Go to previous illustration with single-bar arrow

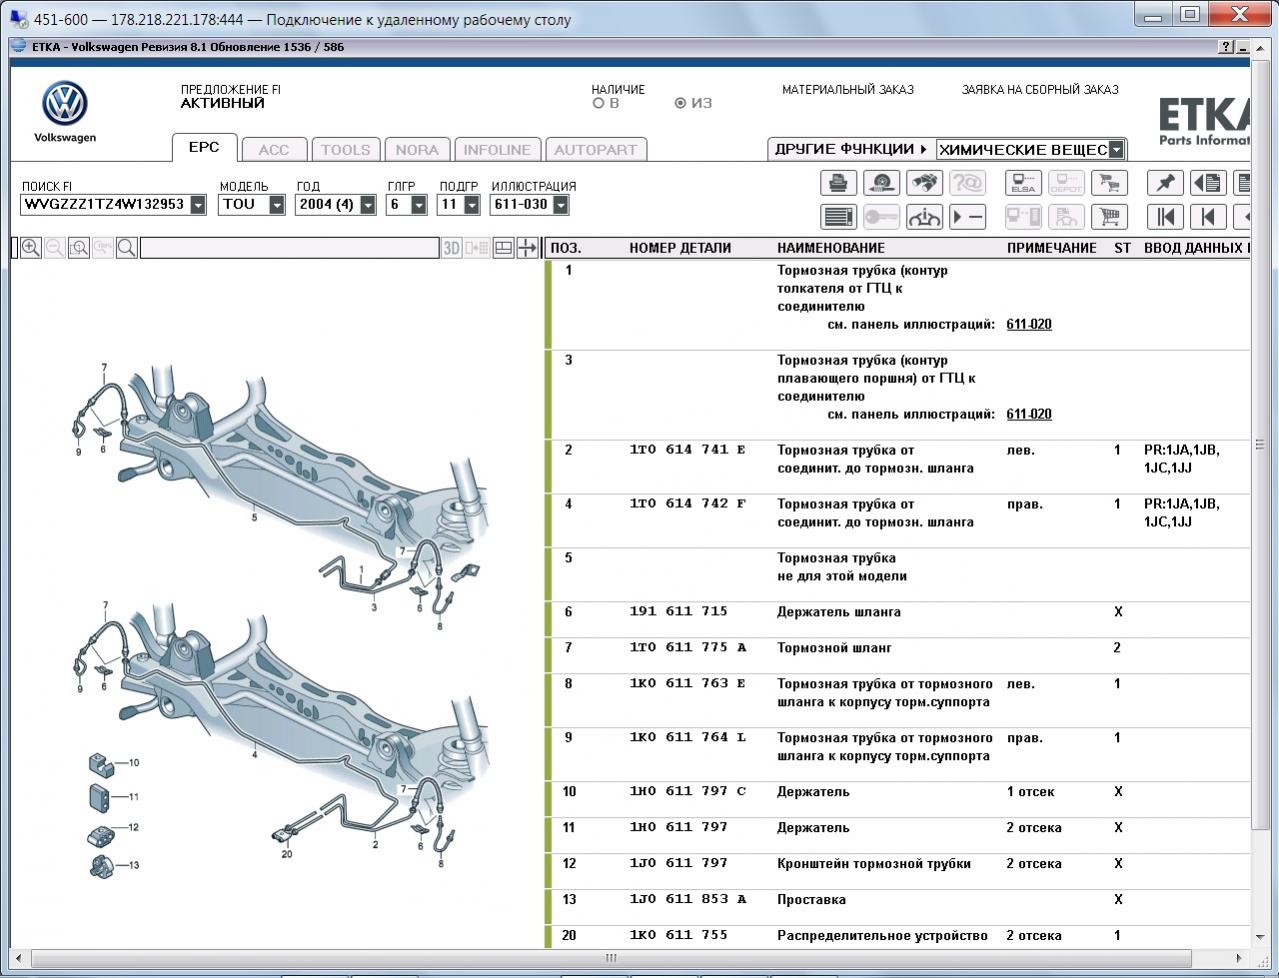[x=1208, y=217]
